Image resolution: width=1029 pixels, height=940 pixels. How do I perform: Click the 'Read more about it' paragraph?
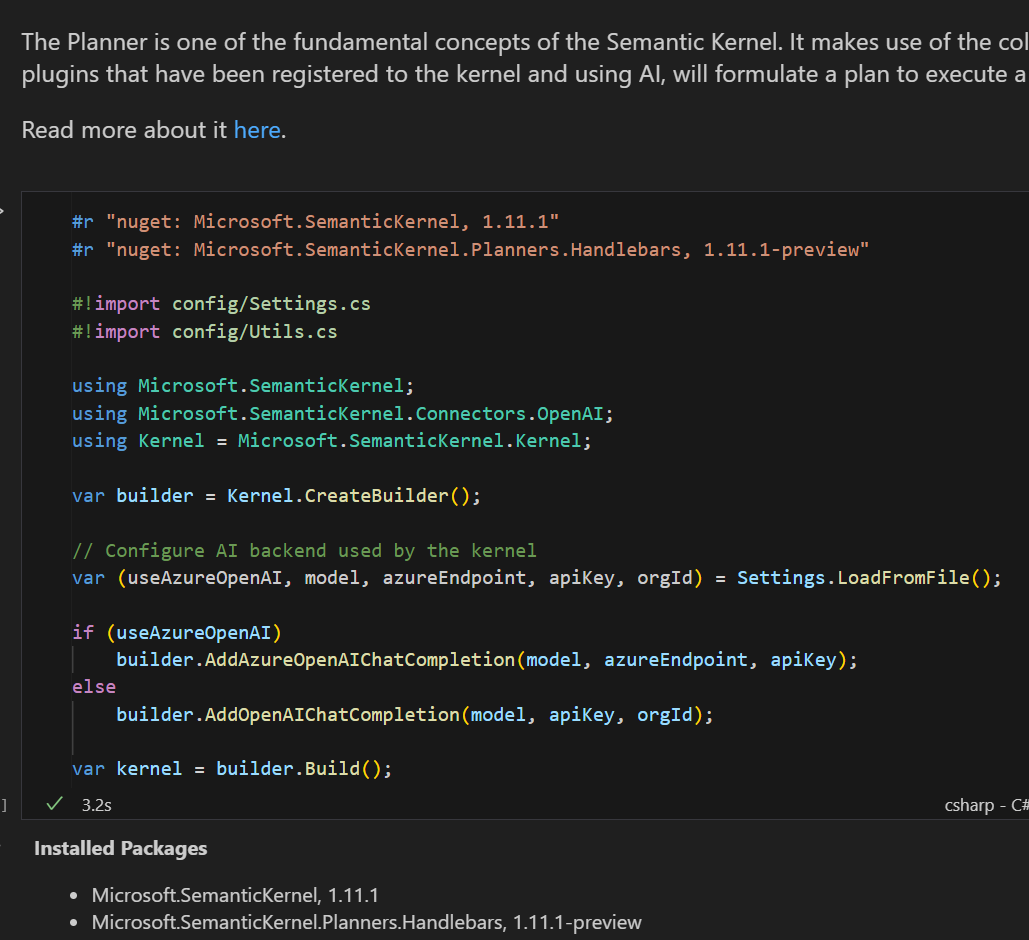tap(154, 130)
